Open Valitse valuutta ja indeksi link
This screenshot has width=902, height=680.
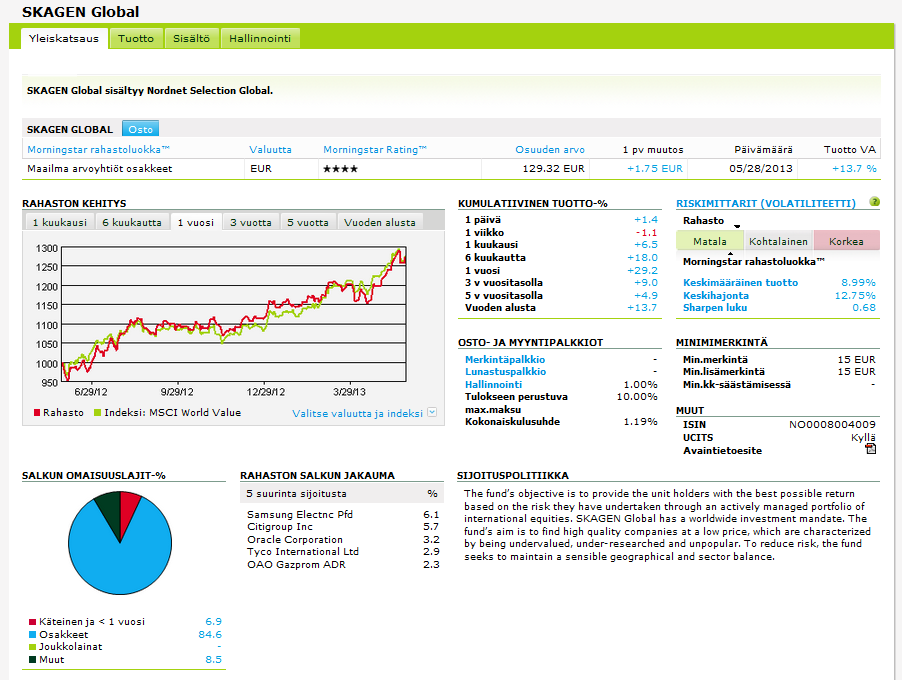(357, 413)
